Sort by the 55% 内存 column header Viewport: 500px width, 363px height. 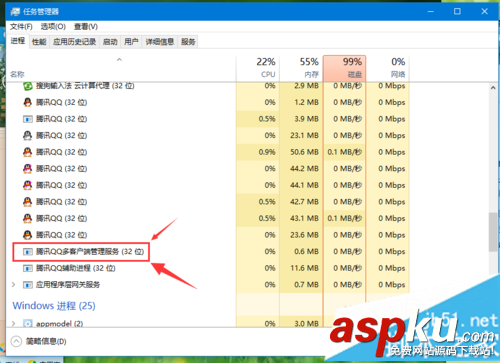301,68
